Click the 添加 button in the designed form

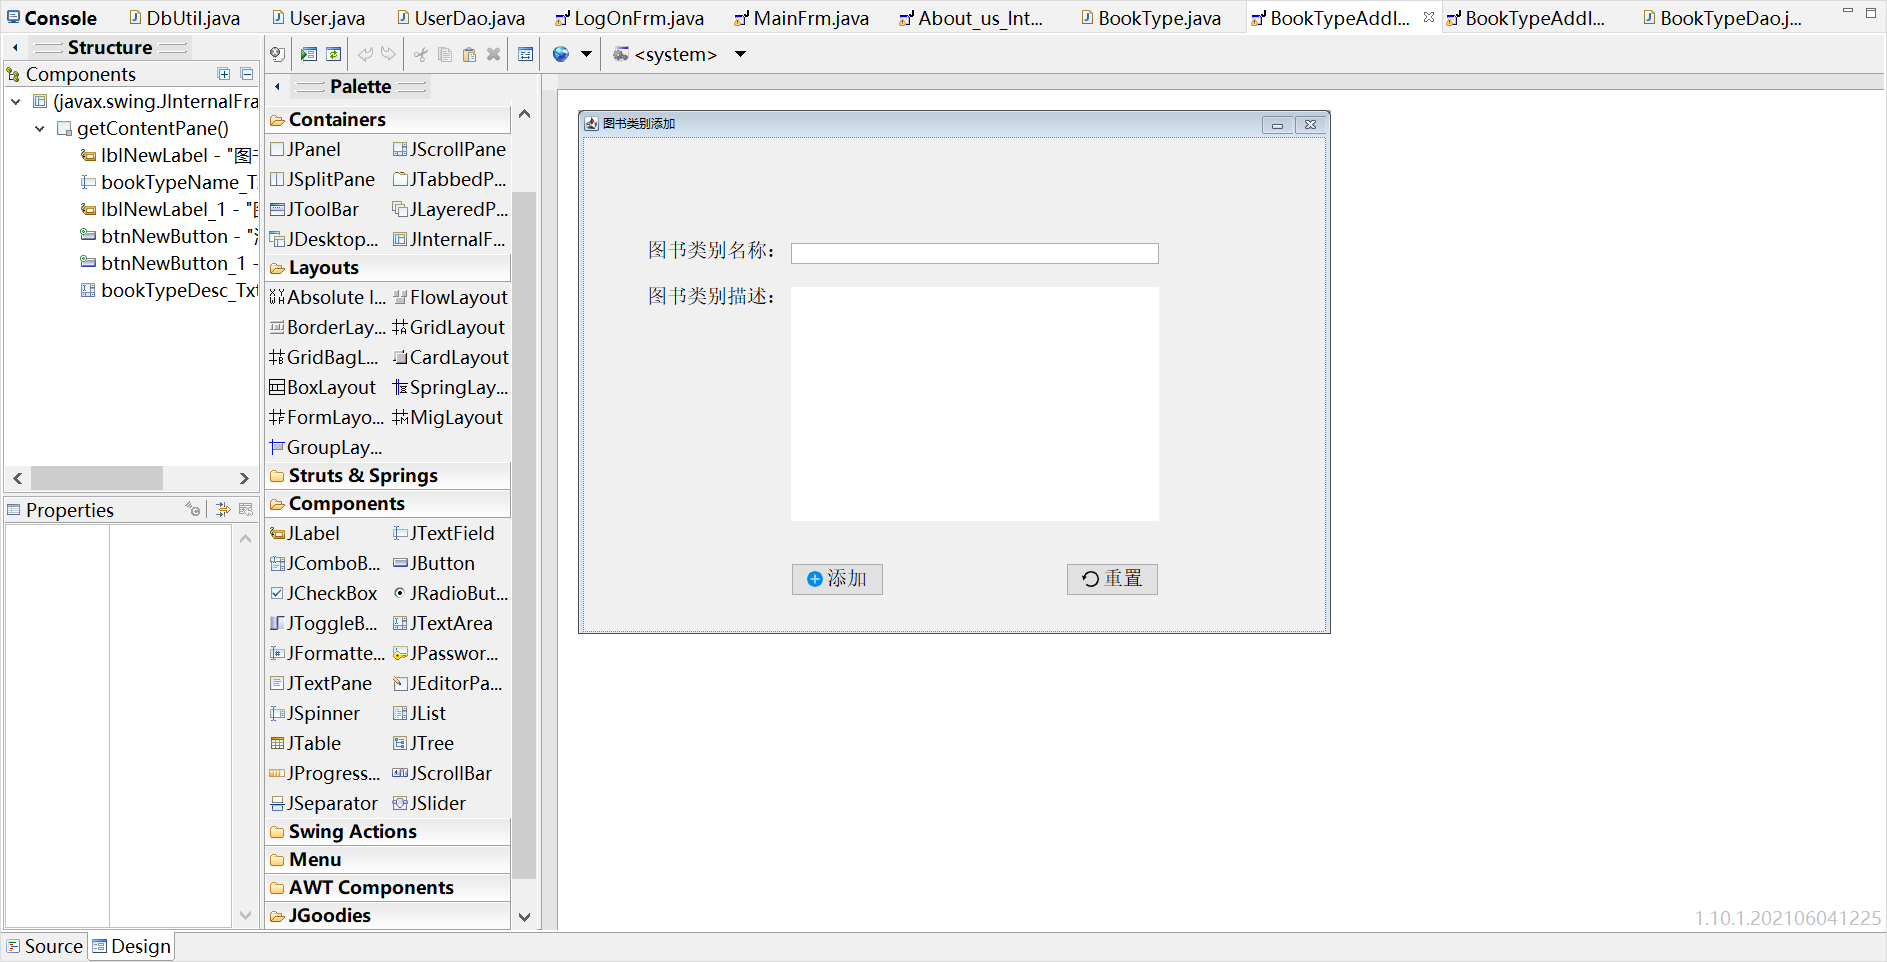tap(837, 579)
